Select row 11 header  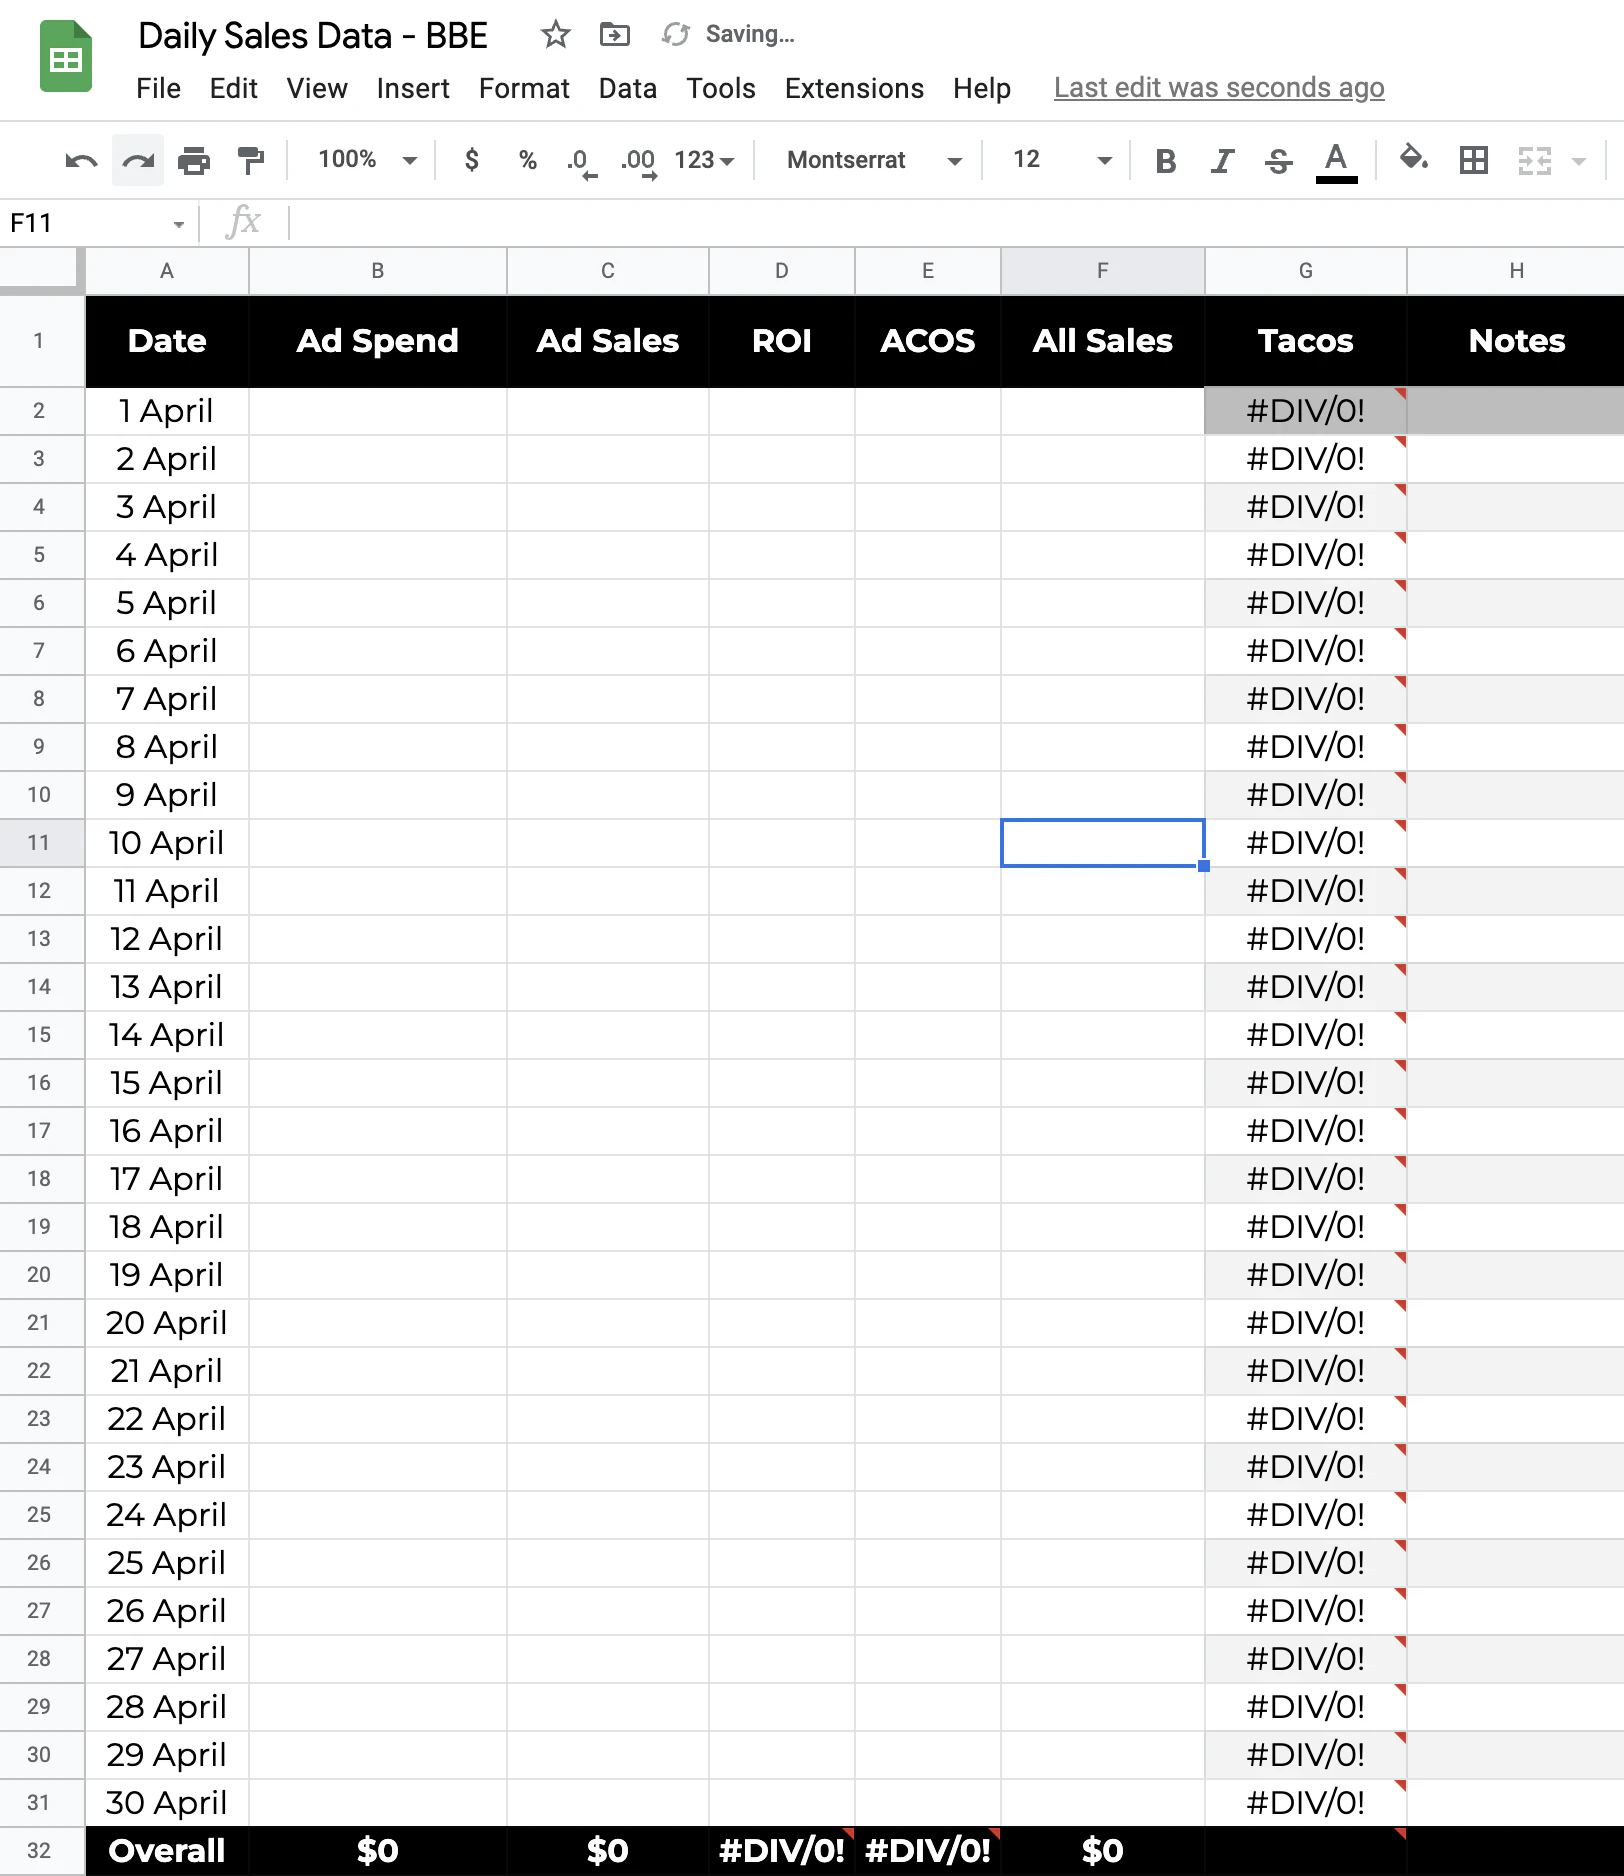[x=40, y=843]
